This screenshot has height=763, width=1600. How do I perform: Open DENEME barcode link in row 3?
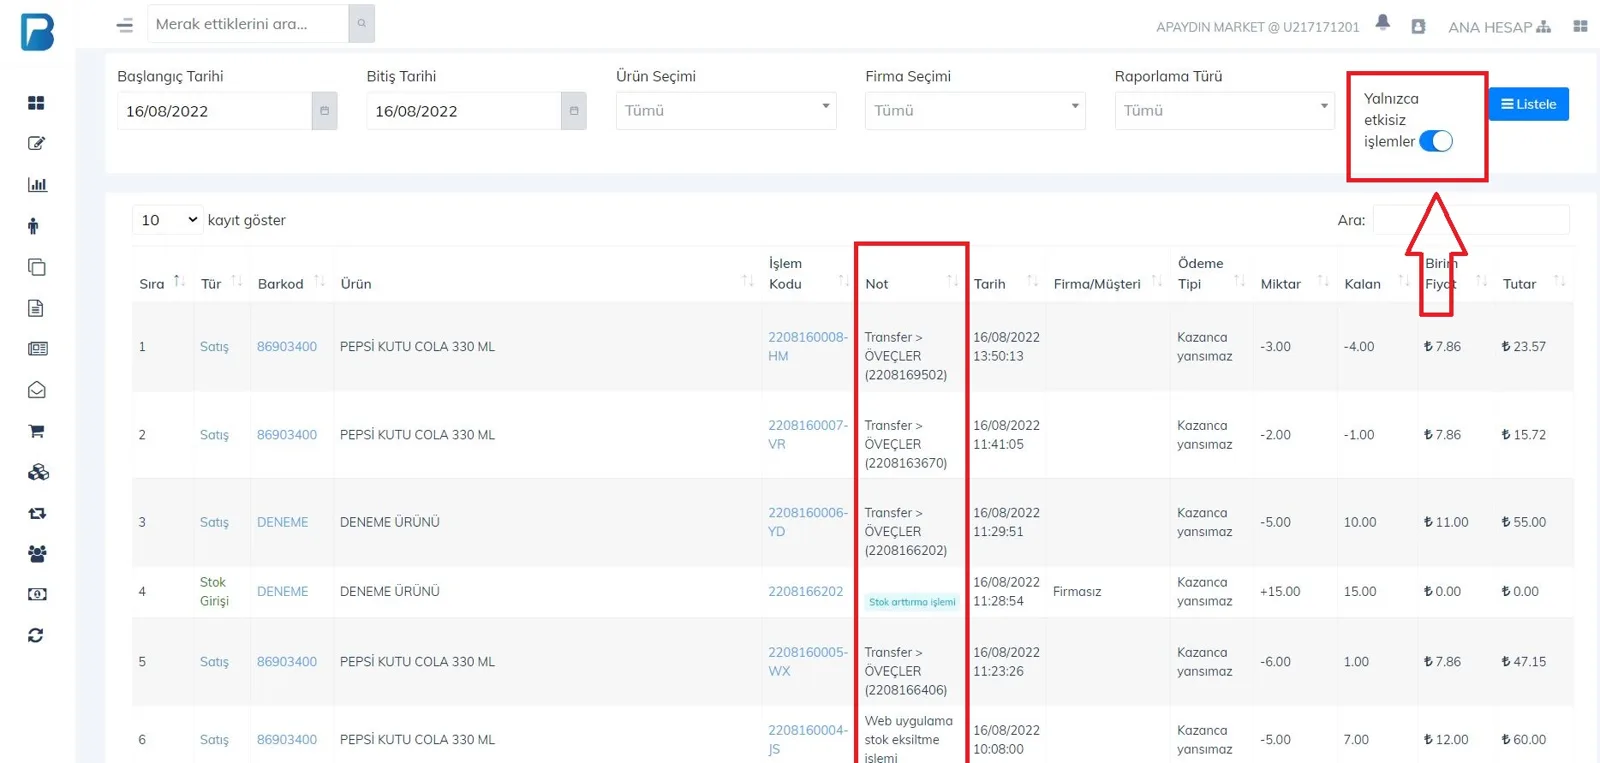pyautogui.click(x=283, y=522)
